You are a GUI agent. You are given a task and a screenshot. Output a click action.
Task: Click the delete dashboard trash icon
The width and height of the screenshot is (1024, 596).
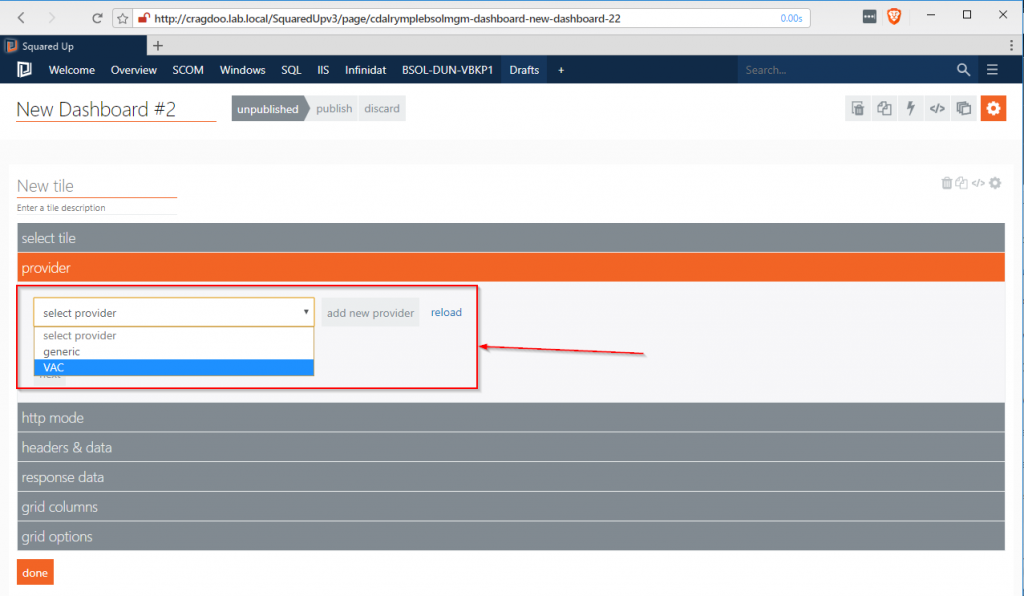pos(857,109)
